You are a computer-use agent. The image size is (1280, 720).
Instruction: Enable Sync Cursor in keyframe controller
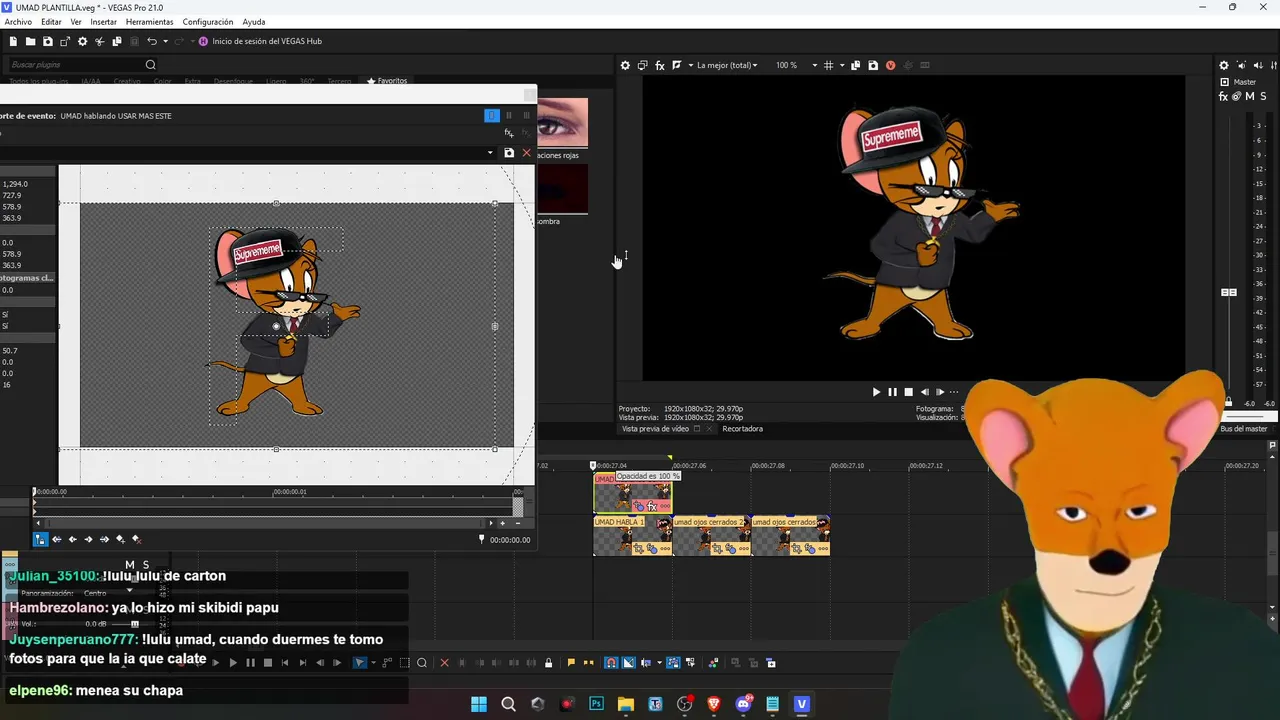tap(40, 539)
